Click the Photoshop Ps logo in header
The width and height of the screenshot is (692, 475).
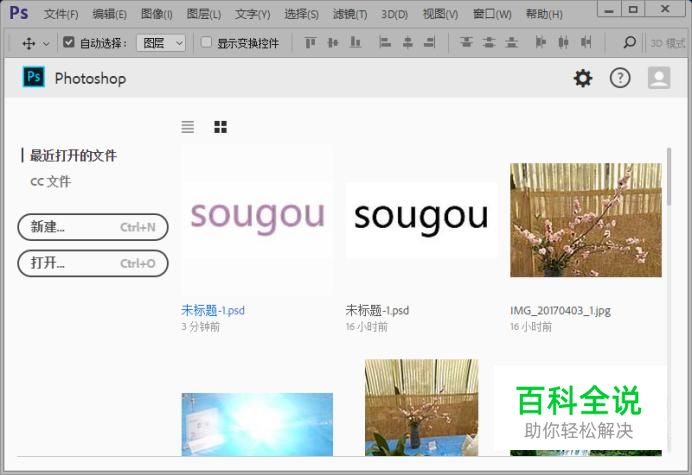tap(34, 78)
